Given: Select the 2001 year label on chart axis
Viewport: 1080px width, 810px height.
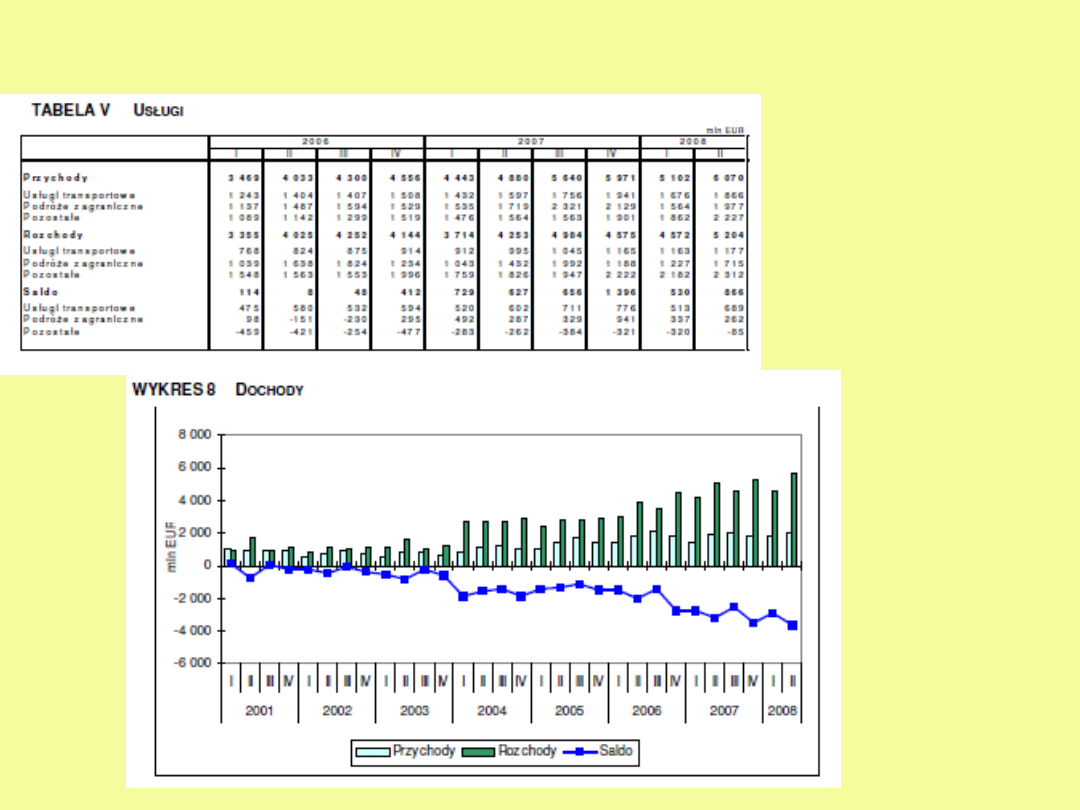Looking at the screenshot, I should [x=259, y=711].
